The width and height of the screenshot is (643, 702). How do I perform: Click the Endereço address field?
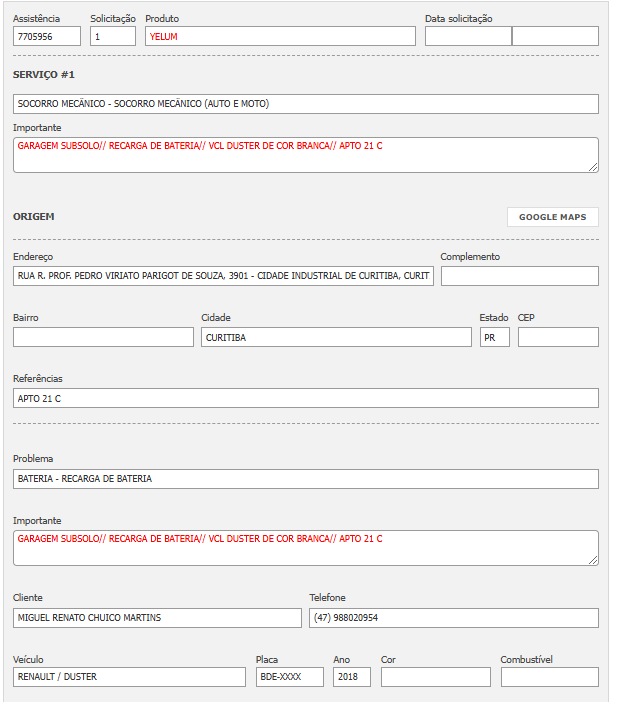[x=223, y=276]
